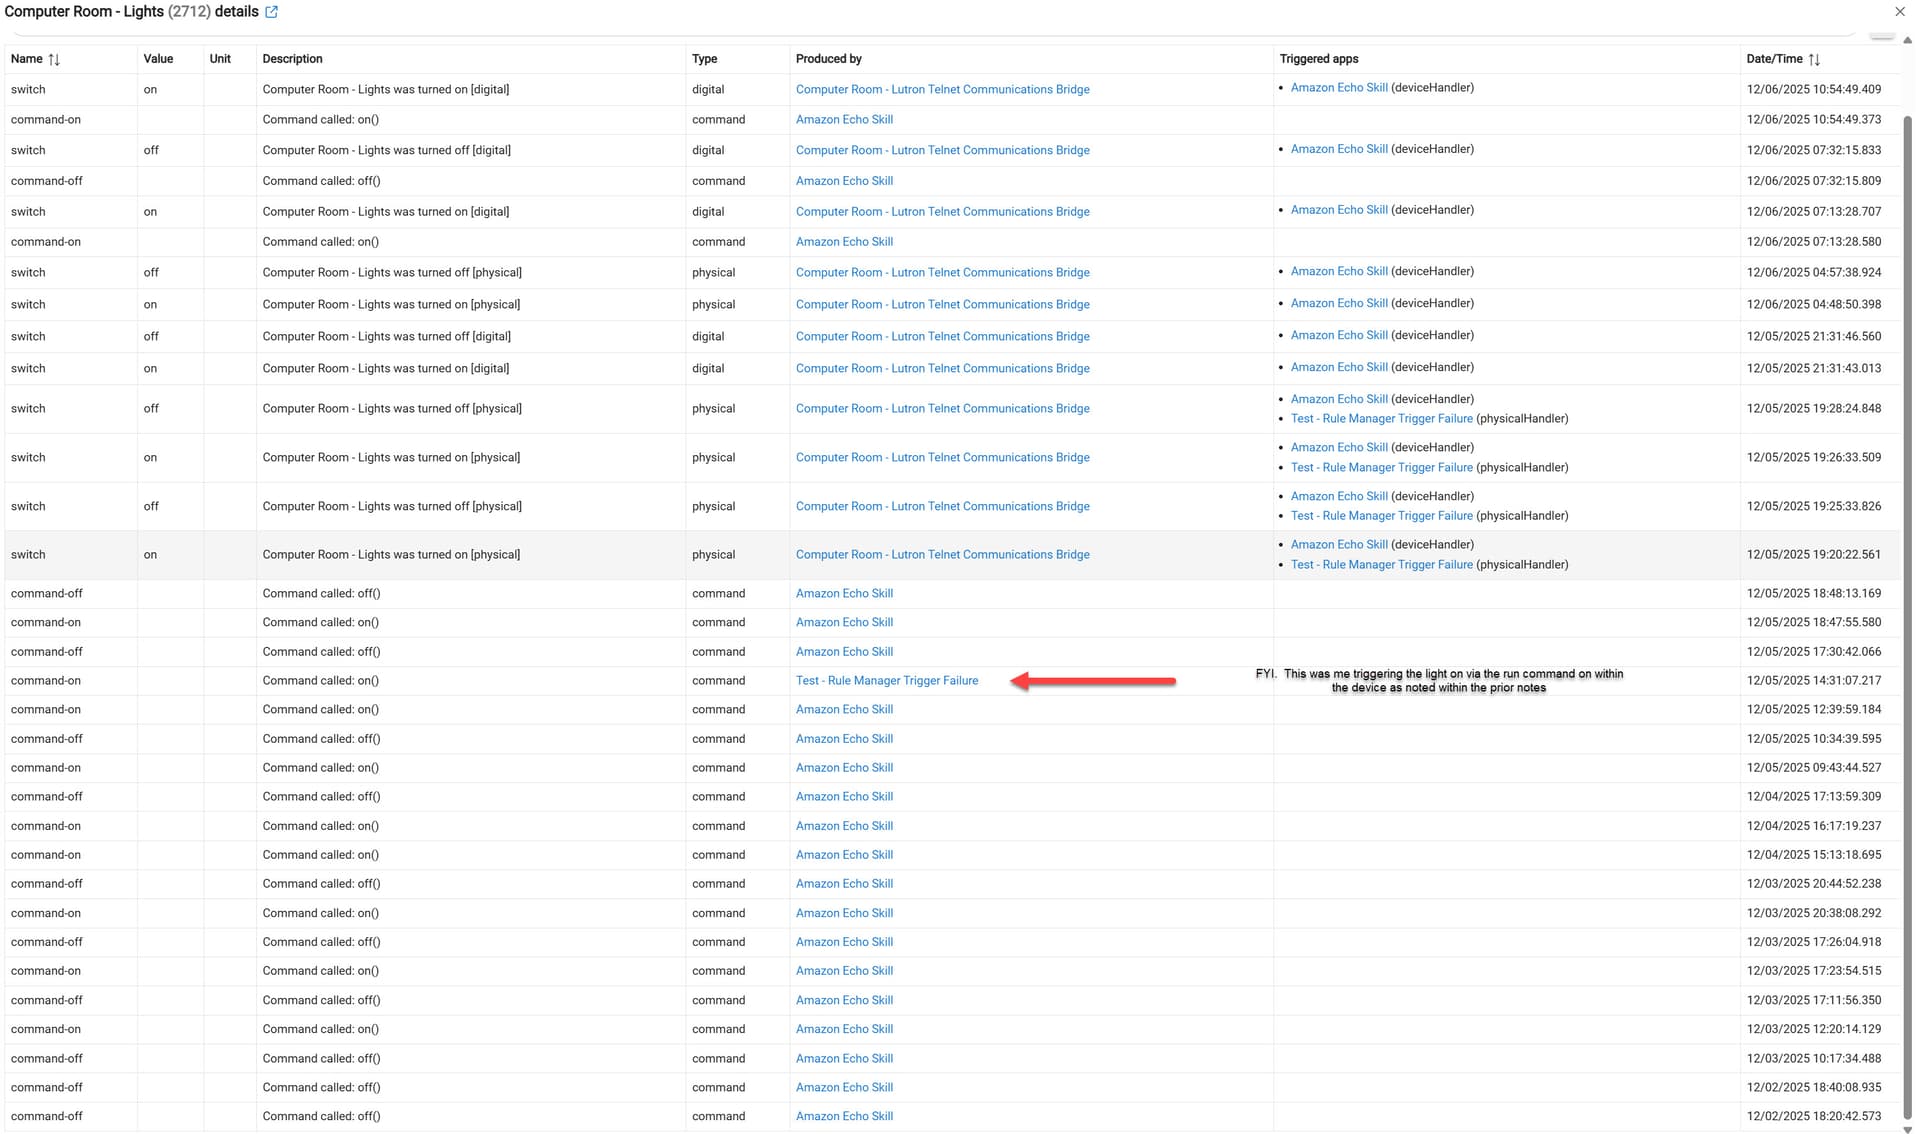Sort by Date/Time column arrows

click(1814, 60)
